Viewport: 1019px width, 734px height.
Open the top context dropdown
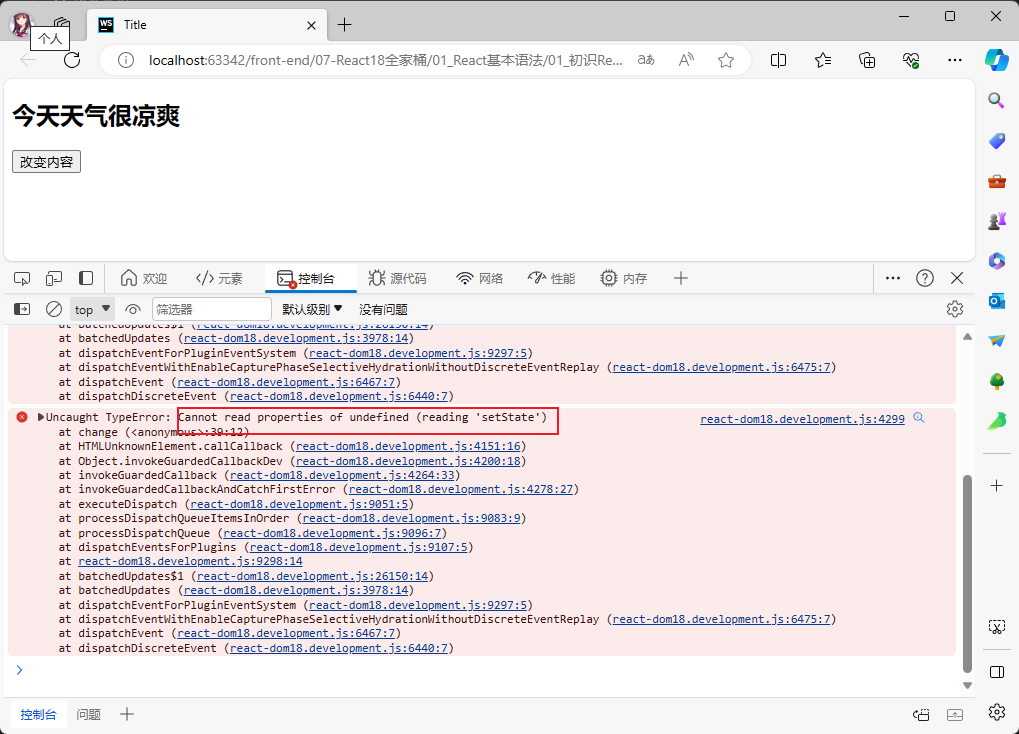[x=92, y=309]
